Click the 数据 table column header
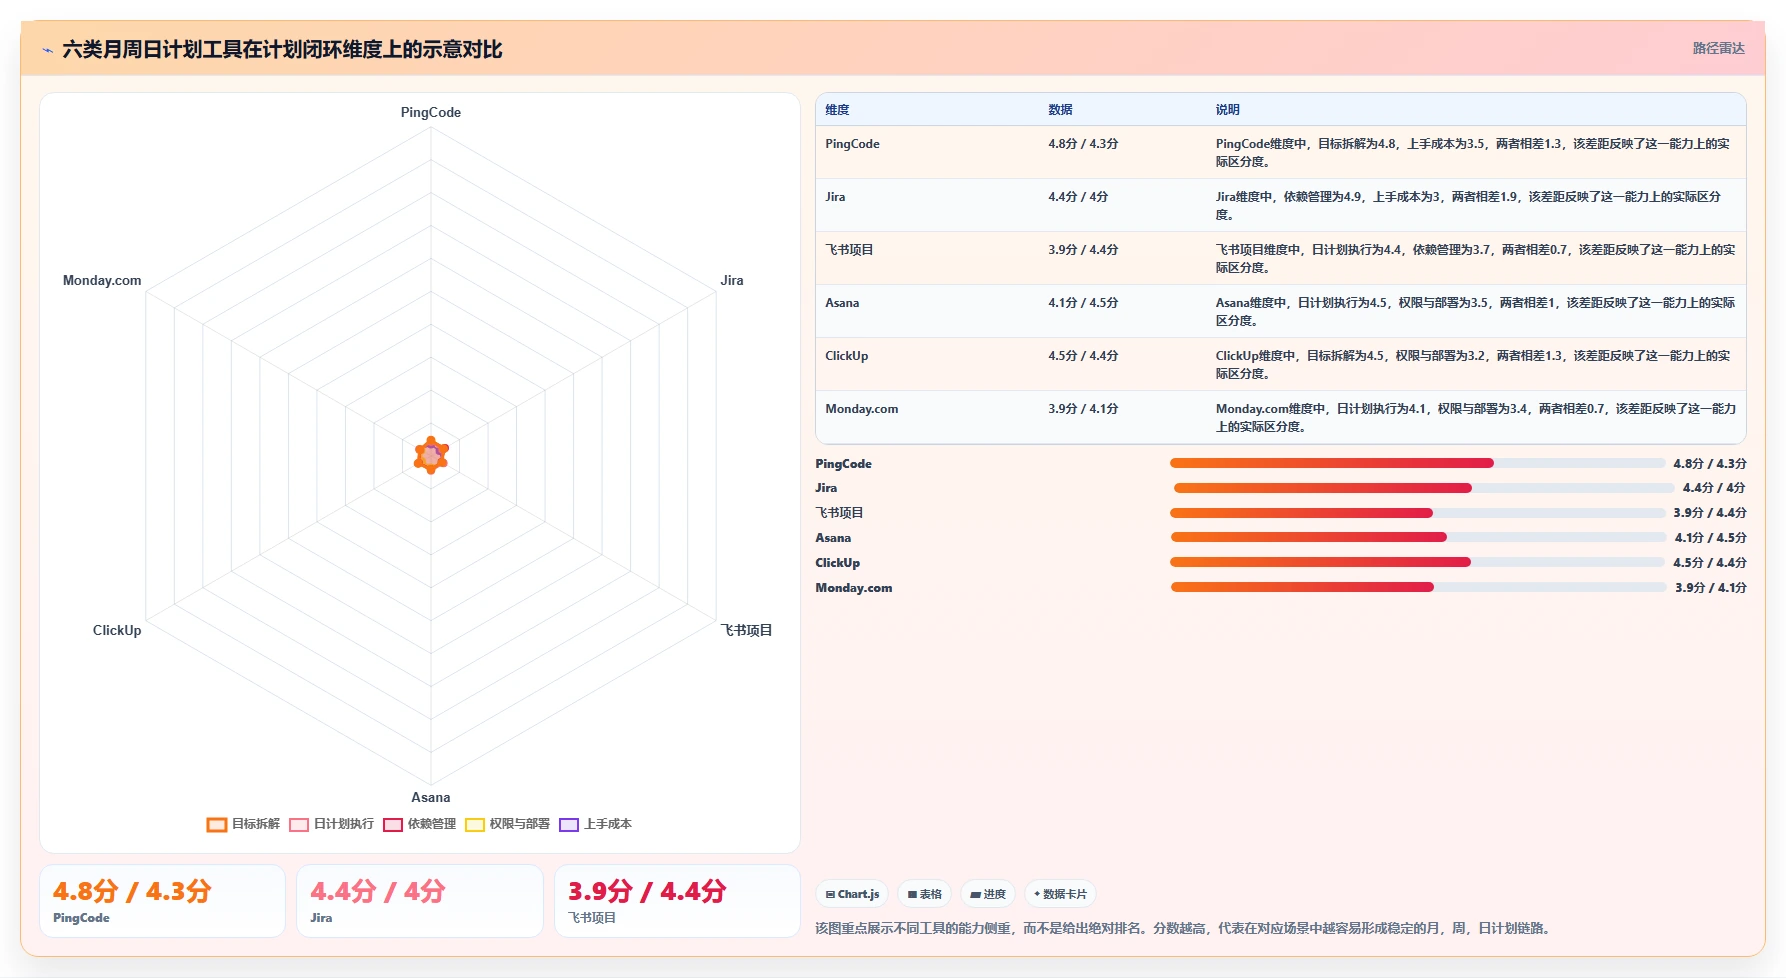Screen dimensions: 1786x978 click(x=1060, y=110)
